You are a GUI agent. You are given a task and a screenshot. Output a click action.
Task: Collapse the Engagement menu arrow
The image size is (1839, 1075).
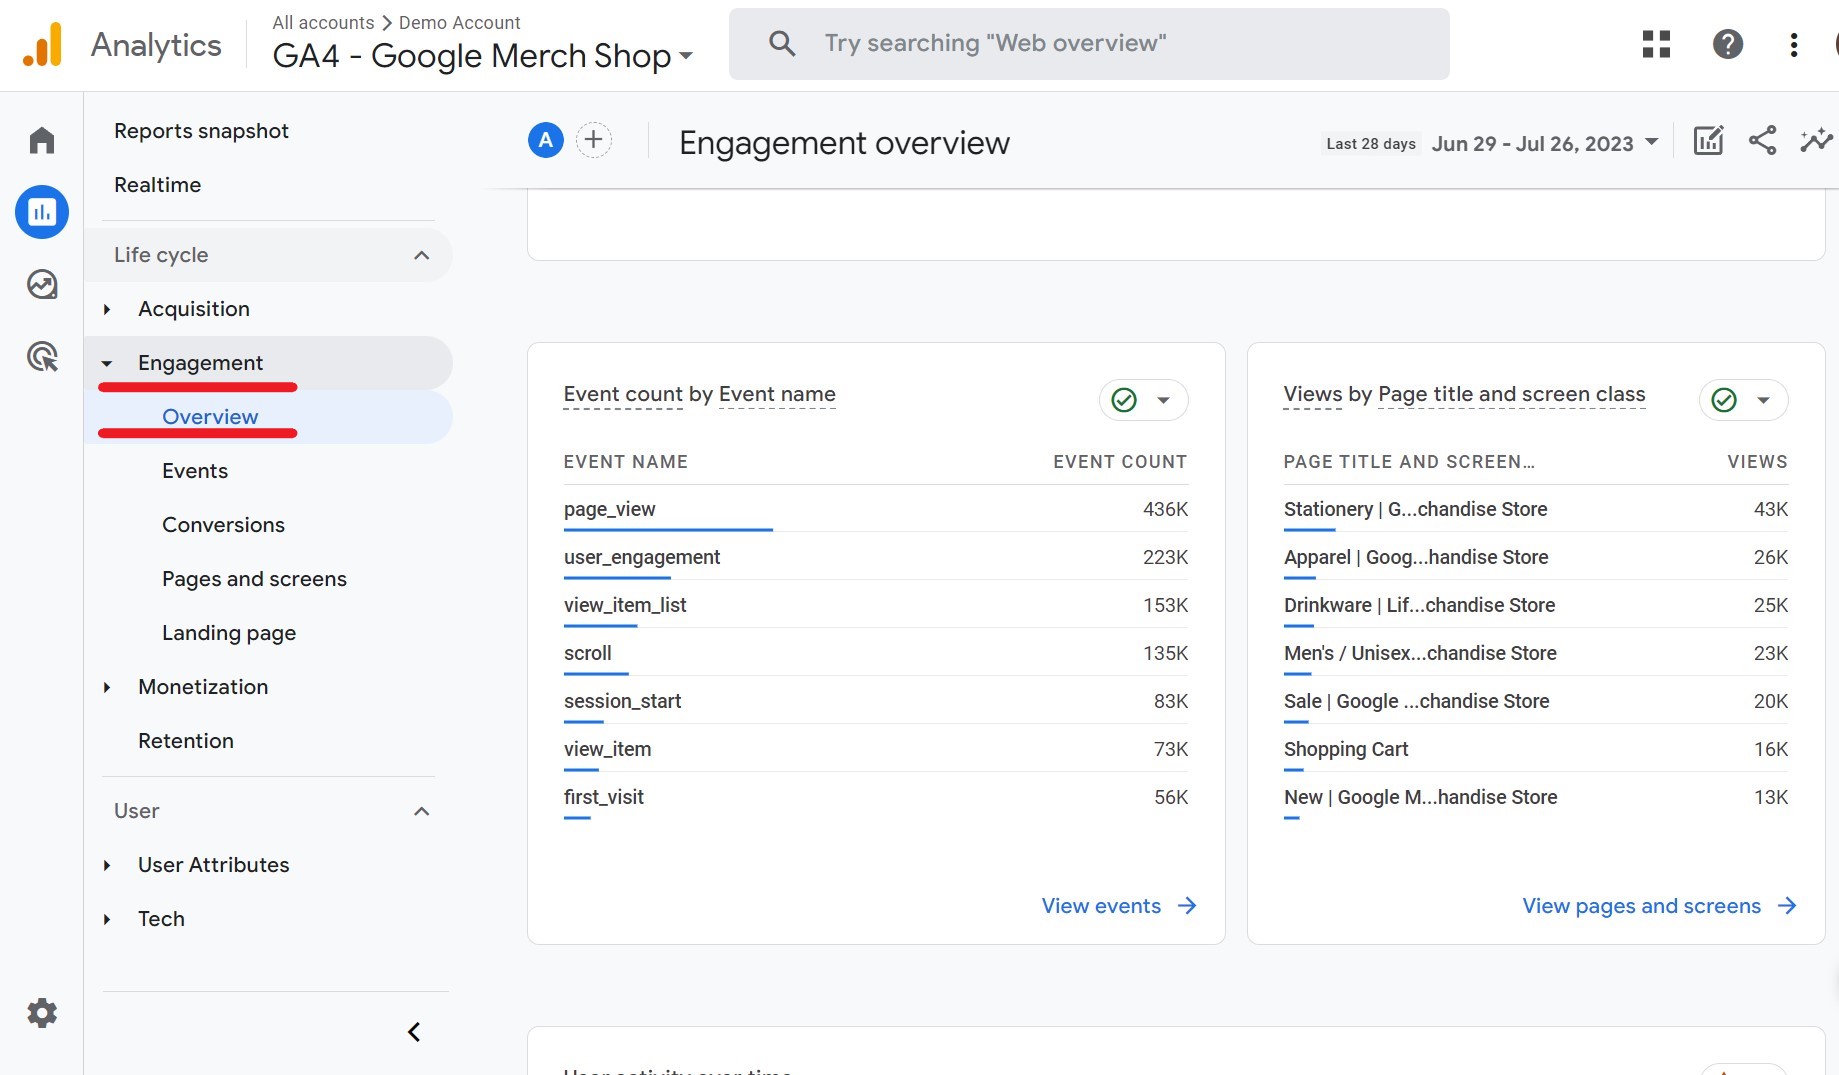pos(107,364)
